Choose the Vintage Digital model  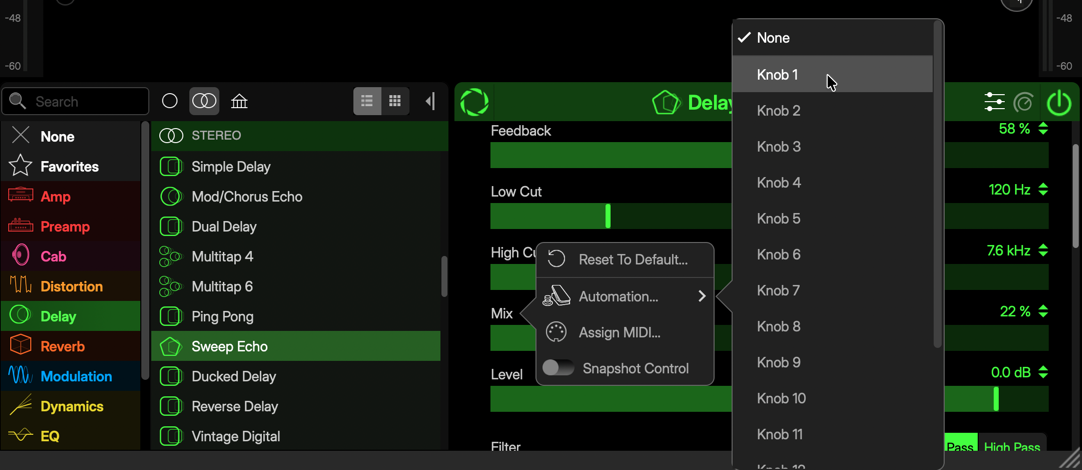(x=295, y=436)
